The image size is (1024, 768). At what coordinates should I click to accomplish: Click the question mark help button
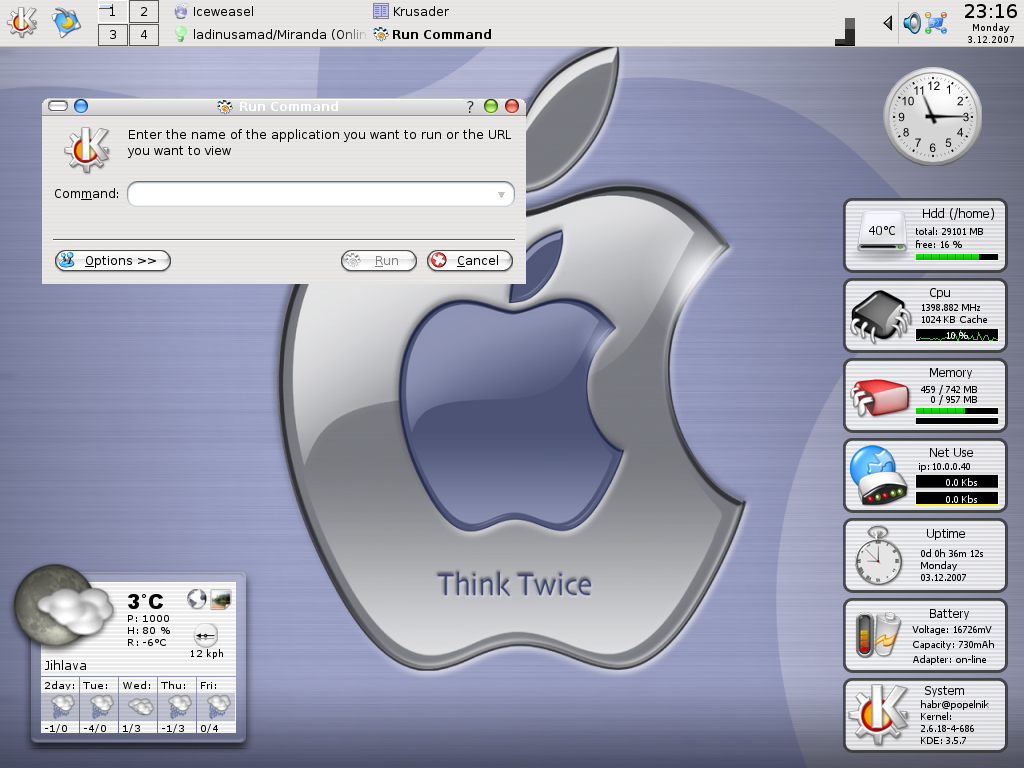(470, 106)
